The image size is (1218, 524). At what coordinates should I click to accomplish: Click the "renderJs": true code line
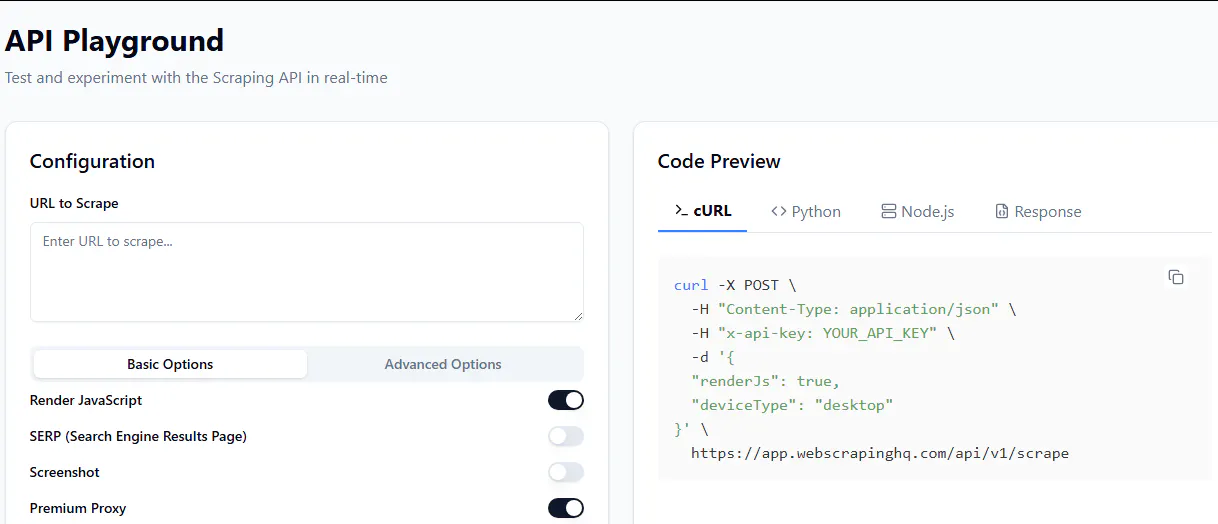[x=765, y=381]
